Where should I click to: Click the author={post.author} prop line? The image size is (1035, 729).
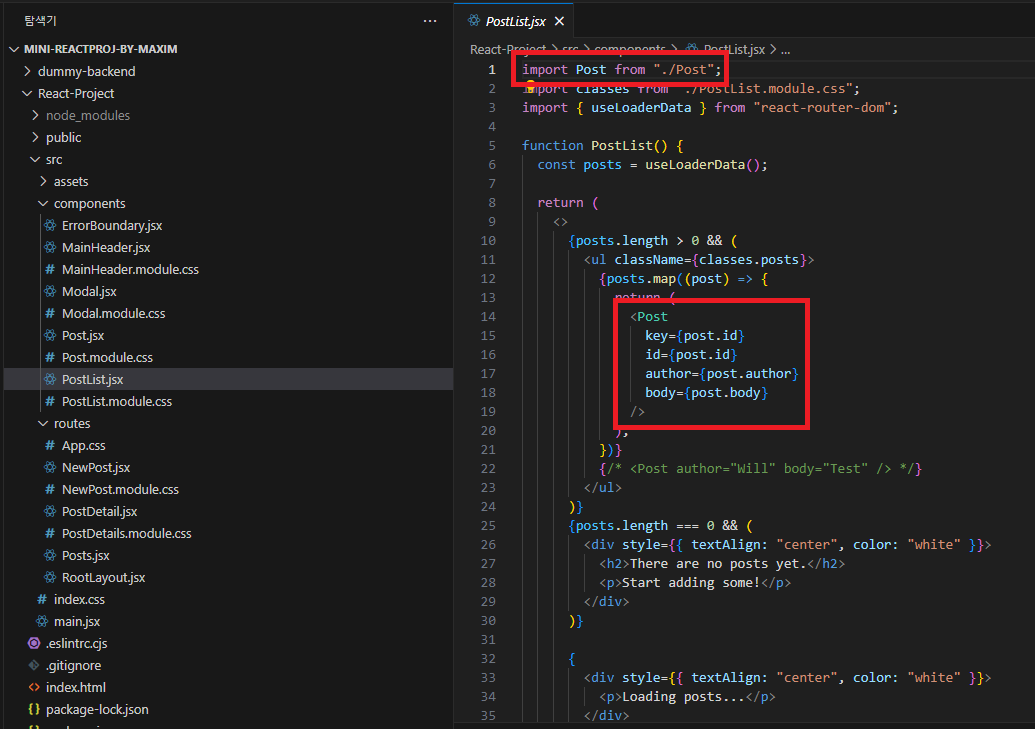coord(722,374)
